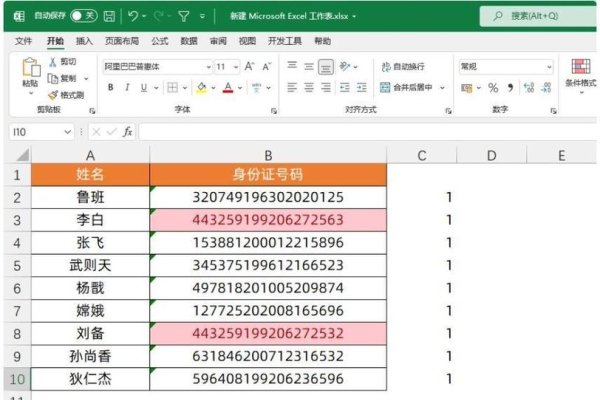Click the decrease decimal icon
Image resolution: width=600 pixels, height=400 pixels.
pyautogui.click(x=546, y=88)
